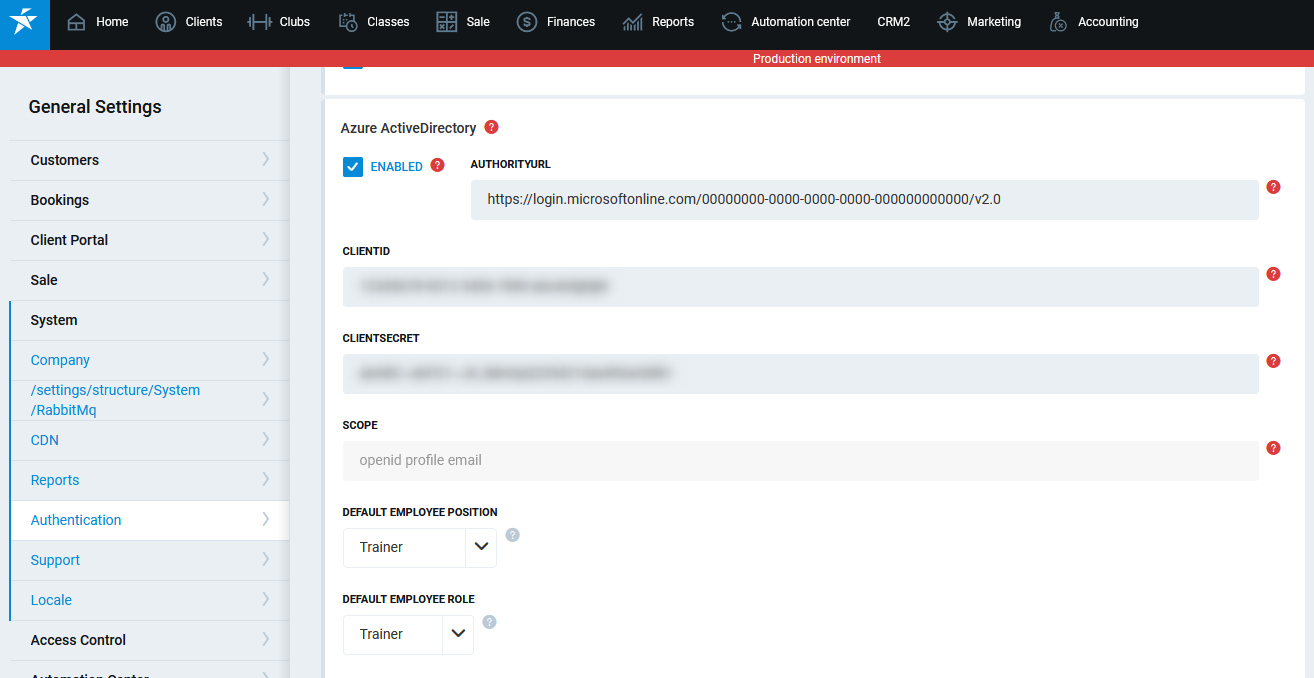Click the Home house icon
This screenshot has width=1314, height=678.
point(77,22)
